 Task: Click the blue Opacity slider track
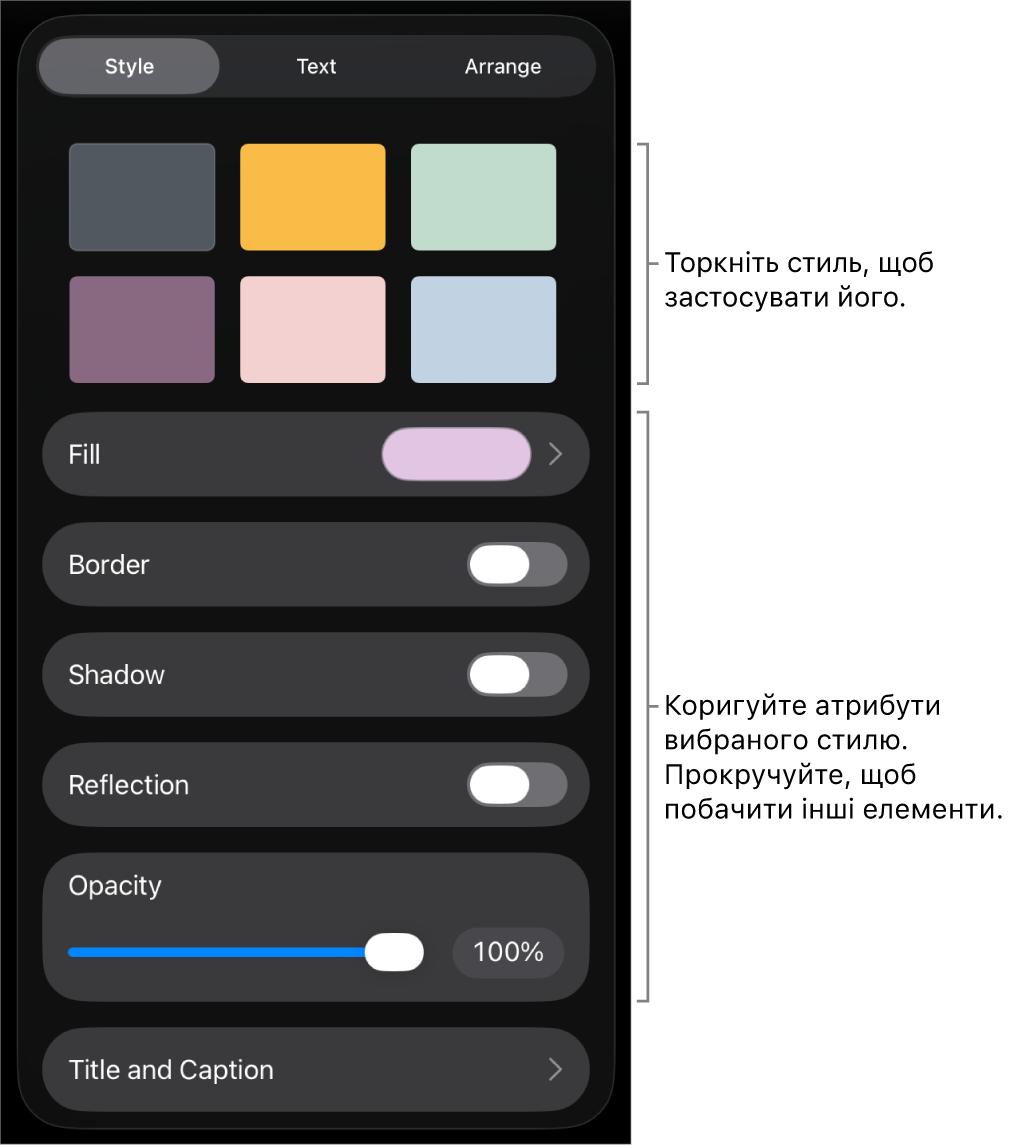215,952
